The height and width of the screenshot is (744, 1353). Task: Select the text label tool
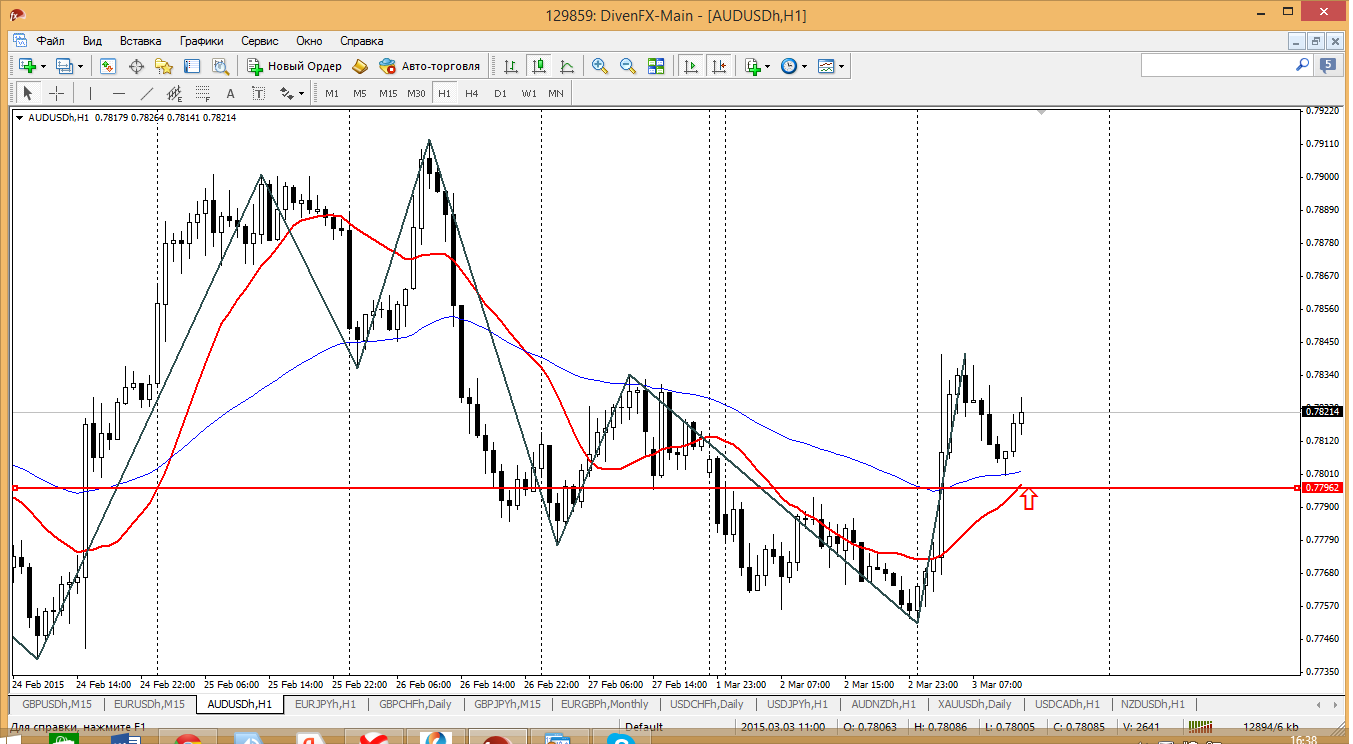230,93
